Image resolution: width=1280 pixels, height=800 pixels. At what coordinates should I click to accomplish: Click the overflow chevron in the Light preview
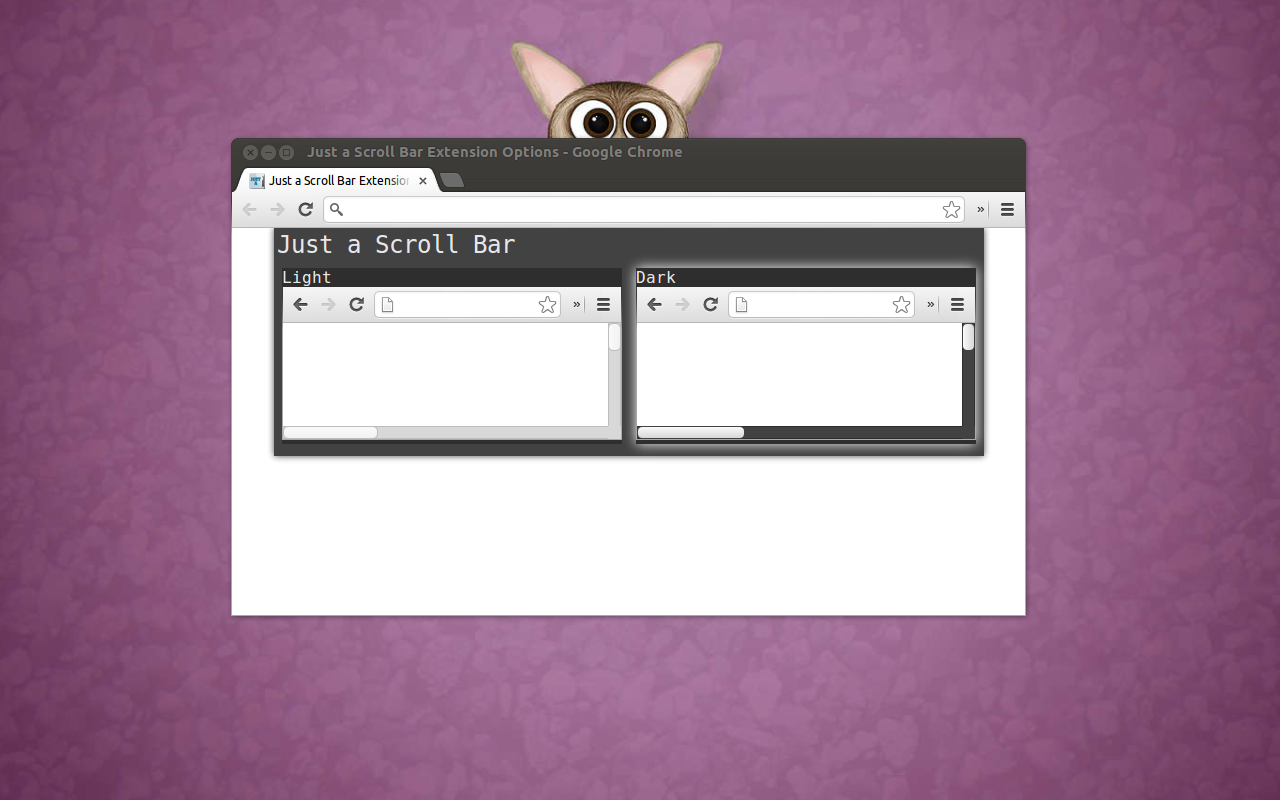[x=577, y=305]
